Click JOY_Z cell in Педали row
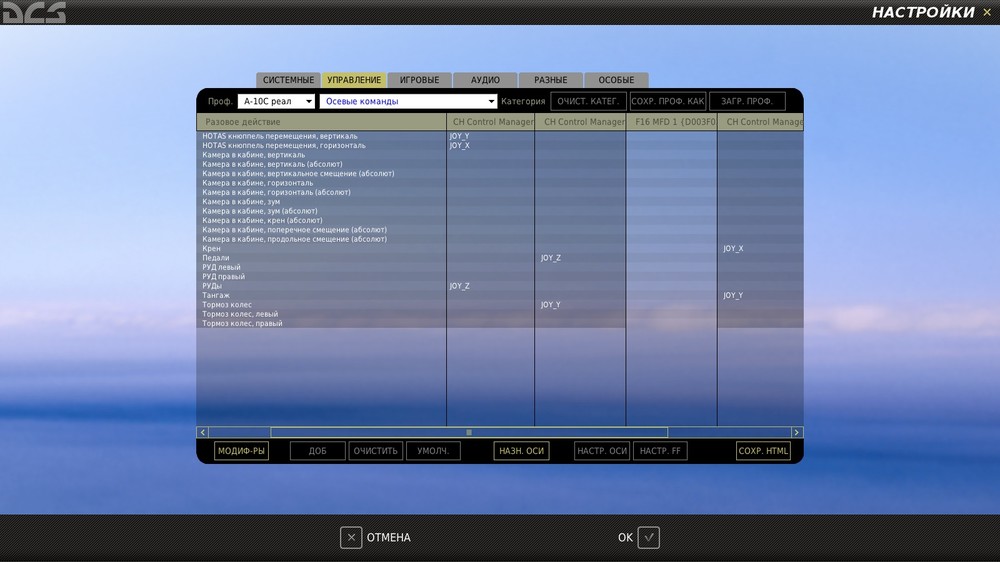This screenshot has width=1000, height=562. tap(580, 258)
